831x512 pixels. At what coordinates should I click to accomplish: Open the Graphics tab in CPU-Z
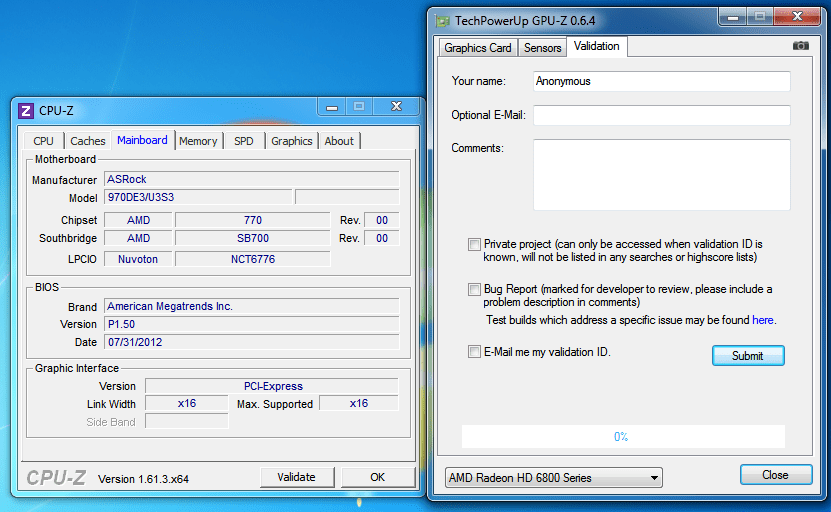tap(291, 141)
